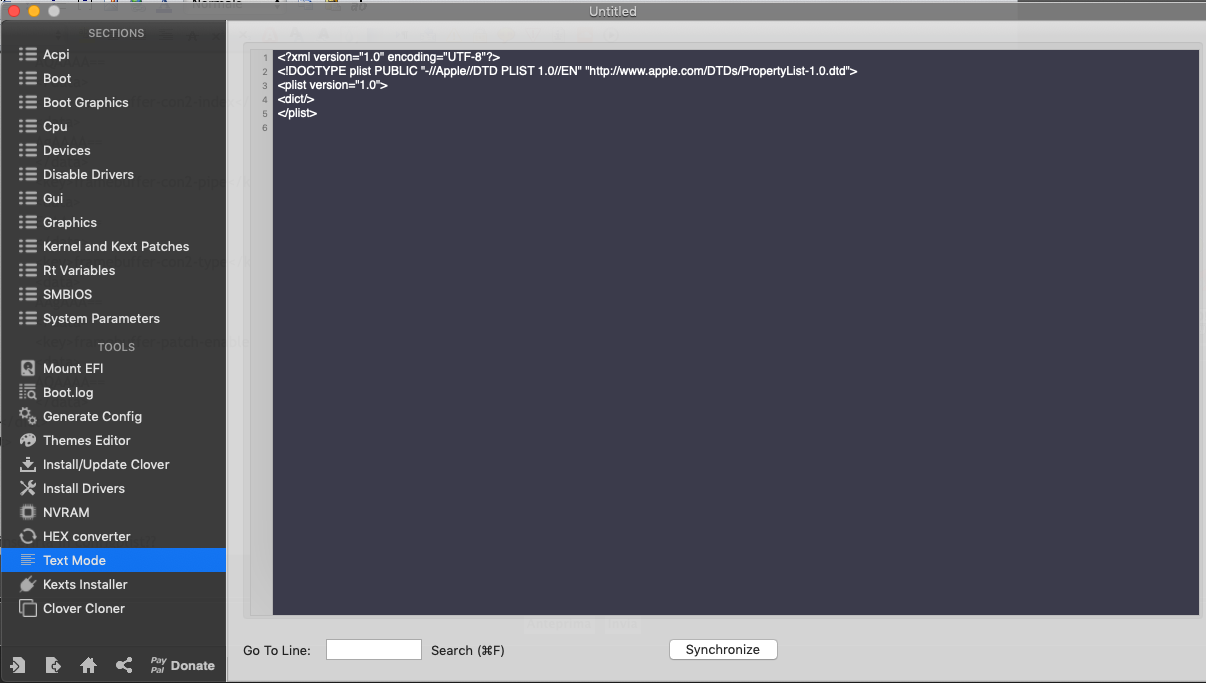Image resolution: width=1206 pixels, height=683 pixels.
Task: Open the Clover Cloner tool
Action: point(113,608)
